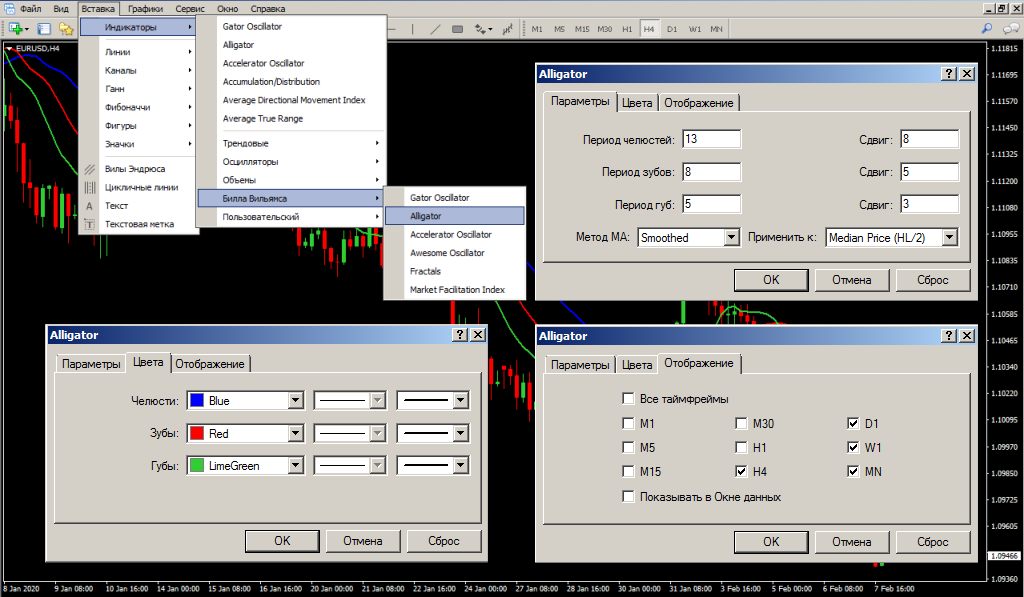
Task: Choose Awesome Oscillator from Bill Williams submenu
Action: click(x=447, y=253)
